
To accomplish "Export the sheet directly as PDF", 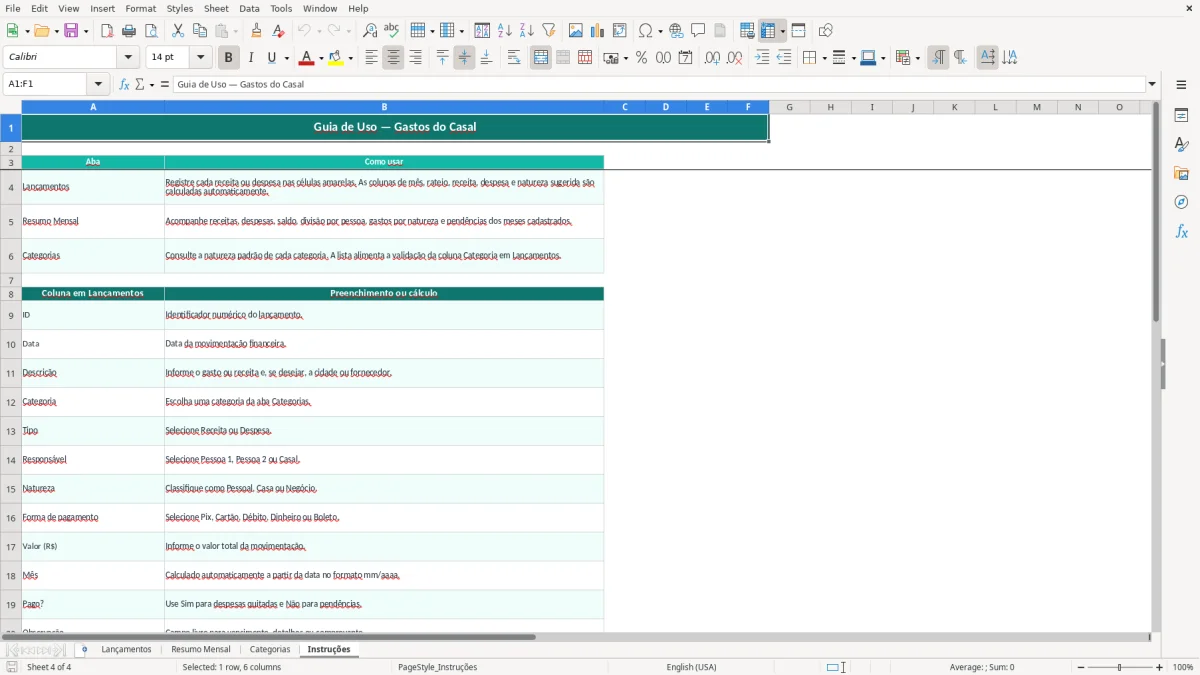I will click(107, 31).
